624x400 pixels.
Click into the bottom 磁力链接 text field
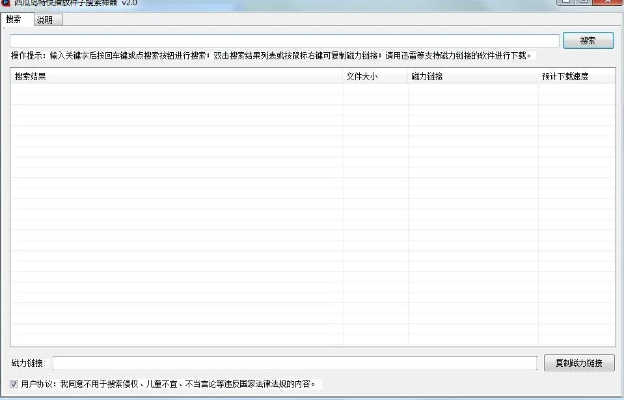(294, 363)
